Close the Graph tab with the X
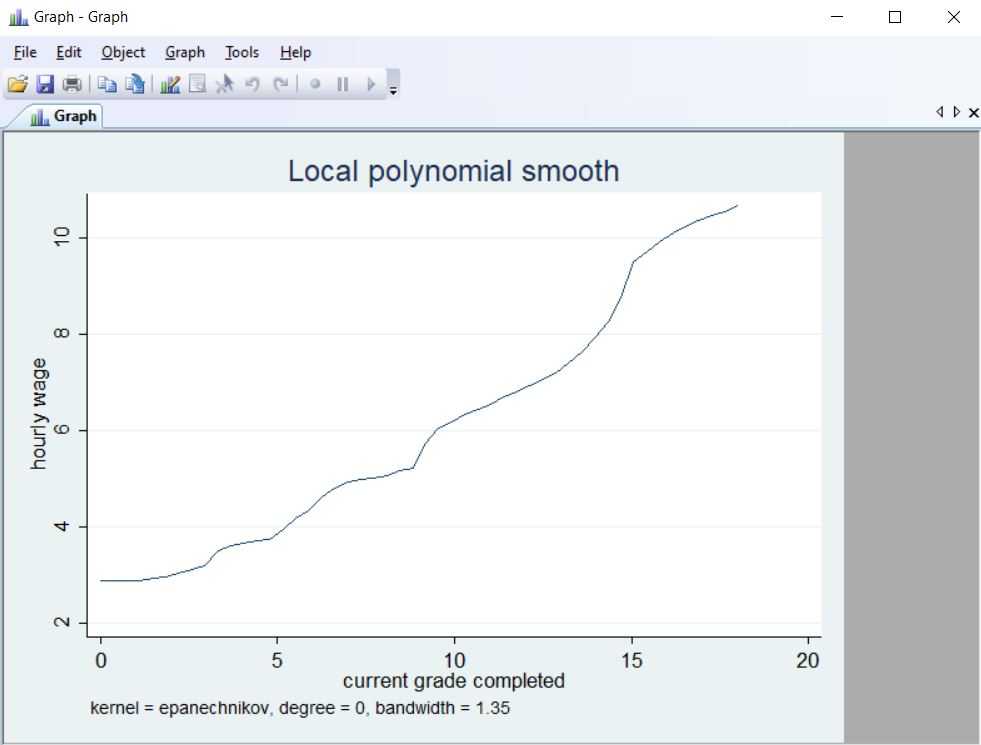The height and width of the screenshot is (745, 981). (972, 112)
